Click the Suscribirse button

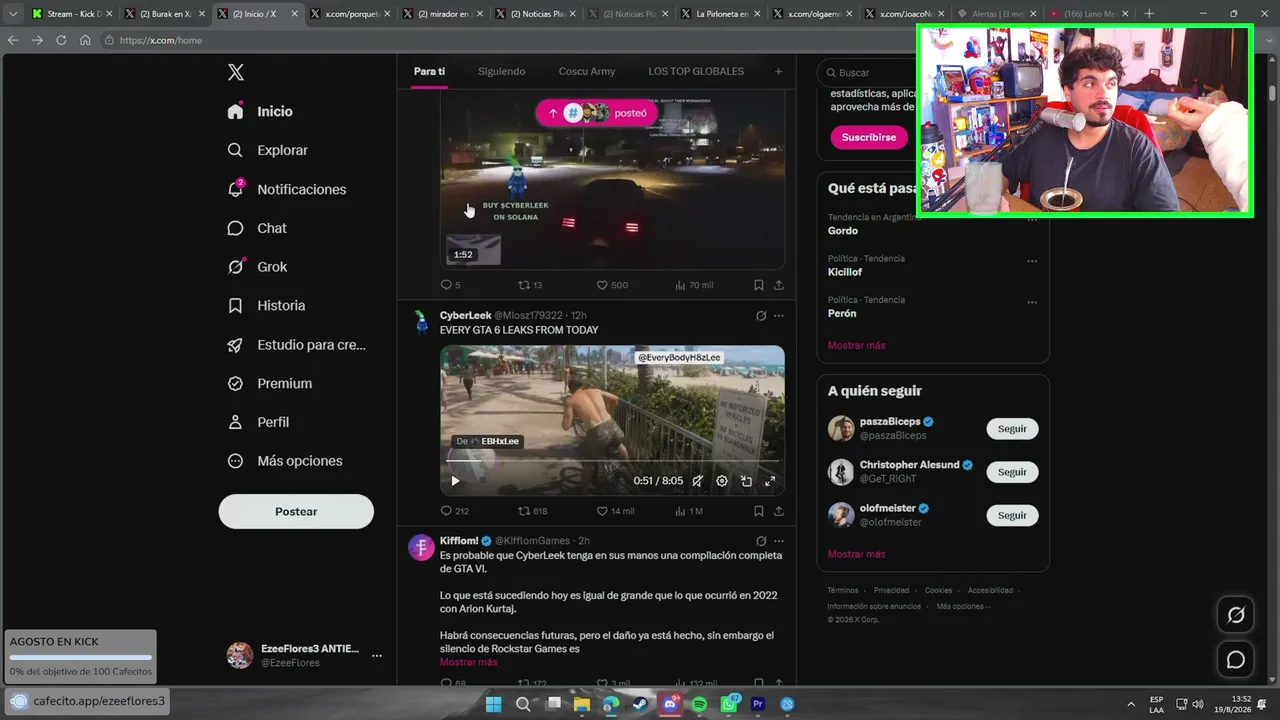click(x=868, y=137)
